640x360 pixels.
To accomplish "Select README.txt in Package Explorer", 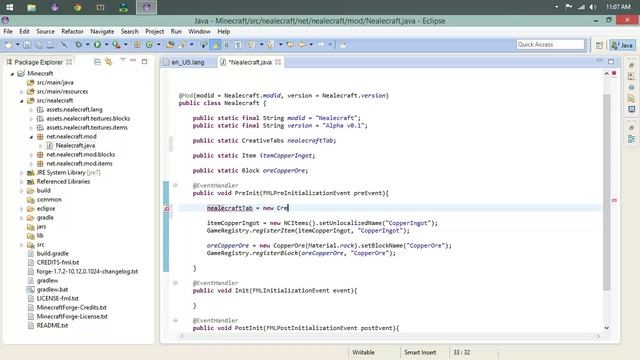I will [52, 325].
